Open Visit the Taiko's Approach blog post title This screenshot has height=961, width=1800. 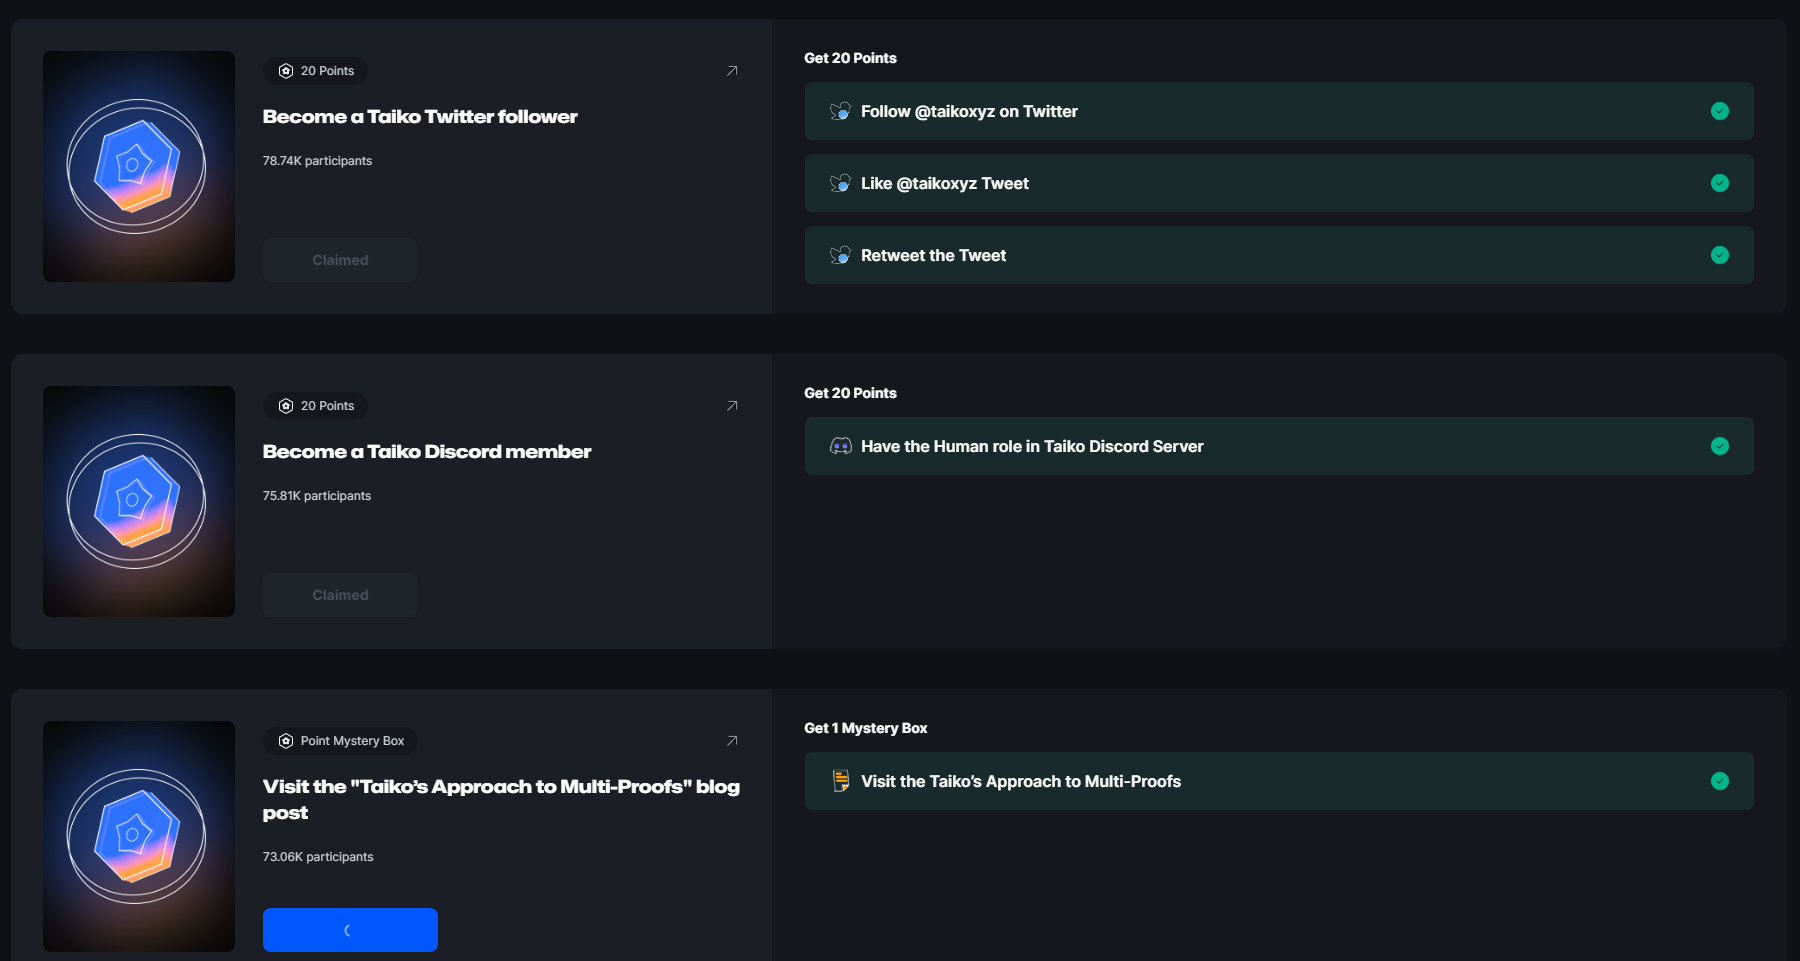coord(501,799)
